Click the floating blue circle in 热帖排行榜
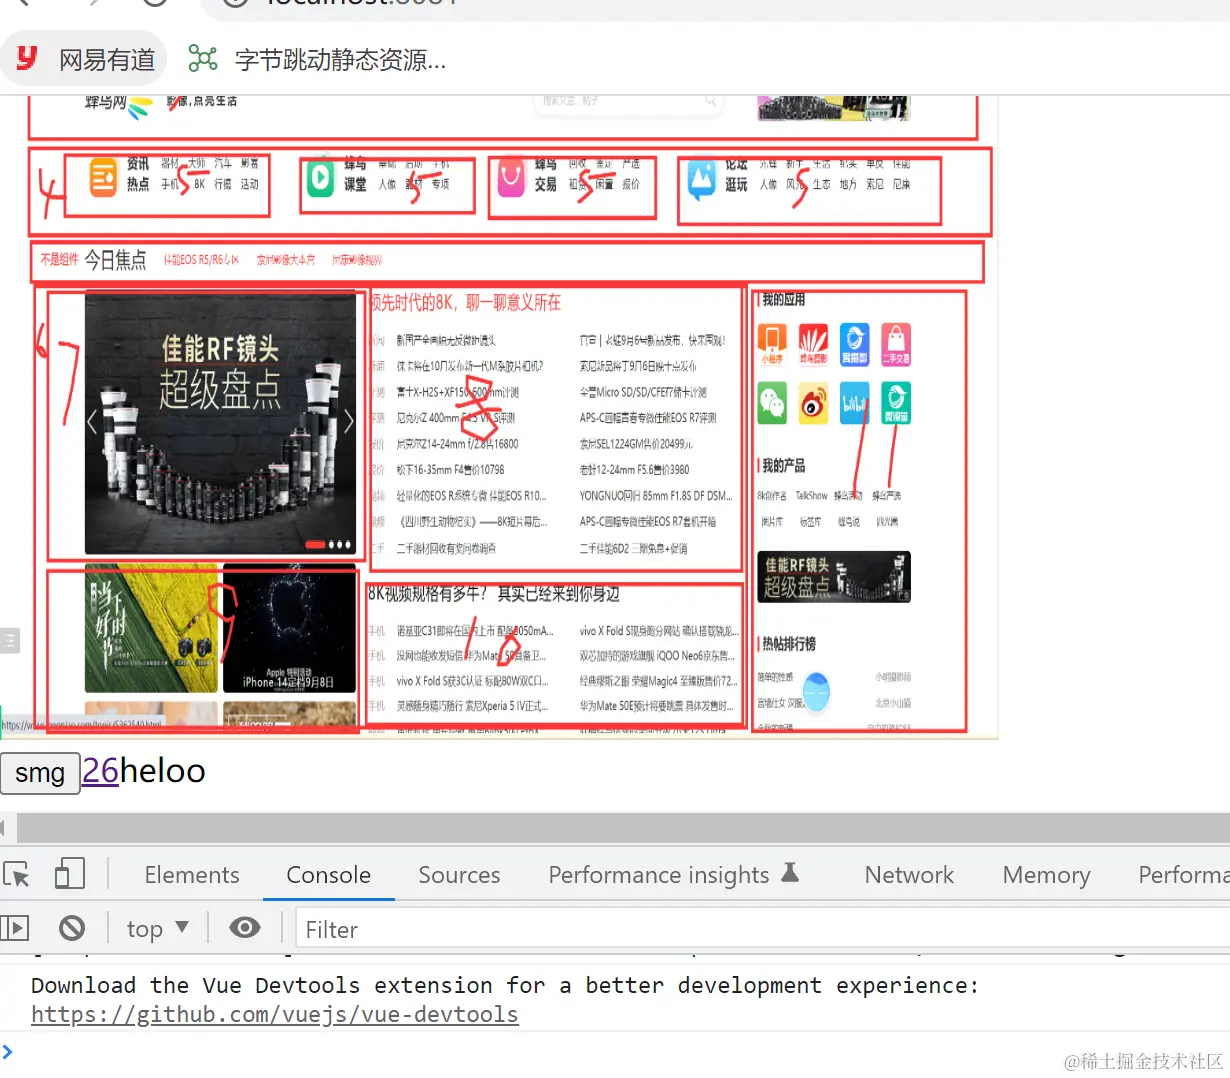 pyautogui.click(x=817, y=692)
